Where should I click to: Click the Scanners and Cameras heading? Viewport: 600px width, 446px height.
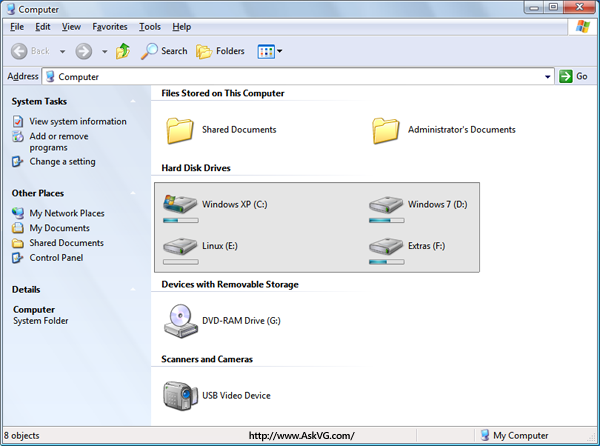click(x=207, y=359)
